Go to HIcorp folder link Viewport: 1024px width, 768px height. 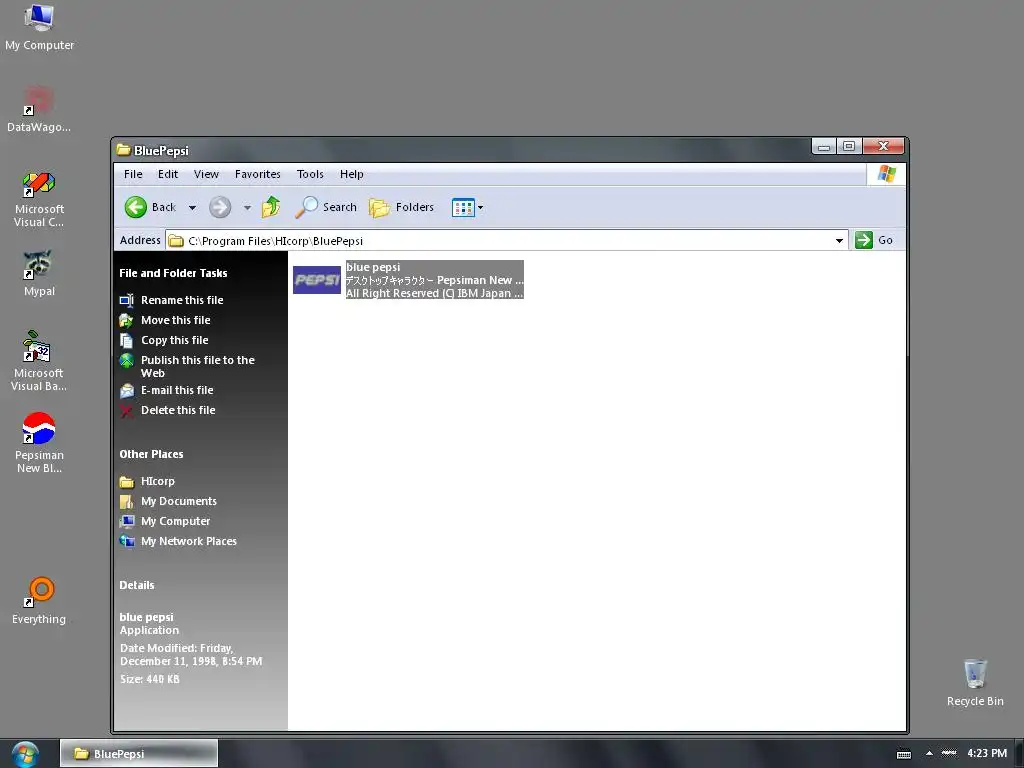(148, 481)
